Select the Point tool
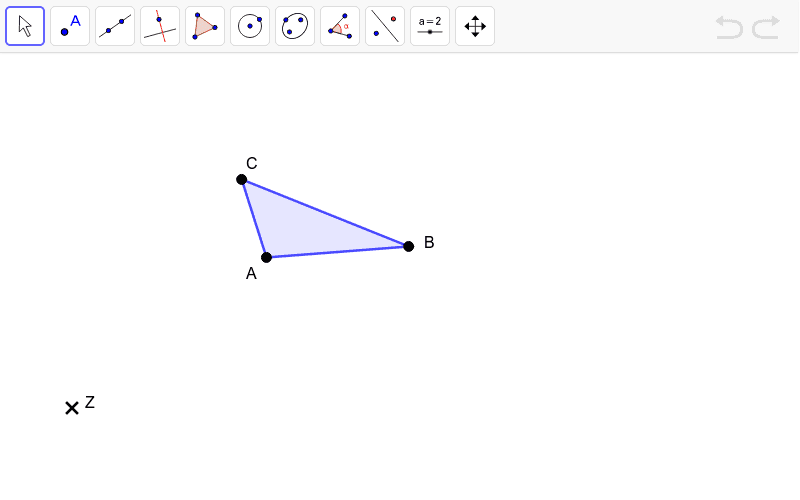Viewport: 800px width, 500px height. click(70, 26)
